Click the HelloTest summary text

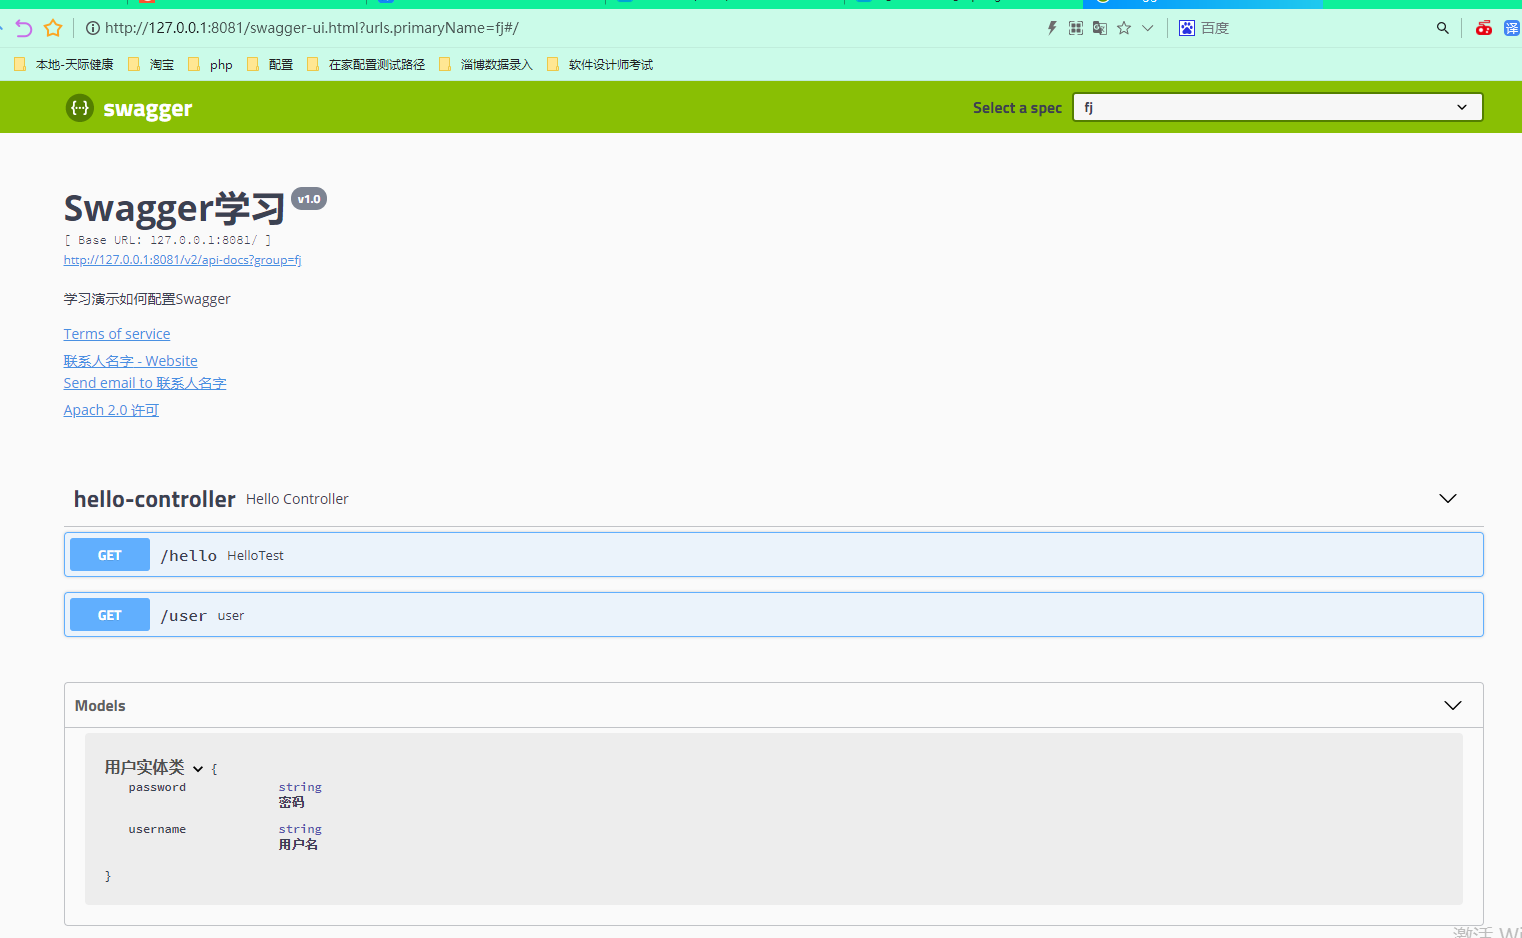255,556
